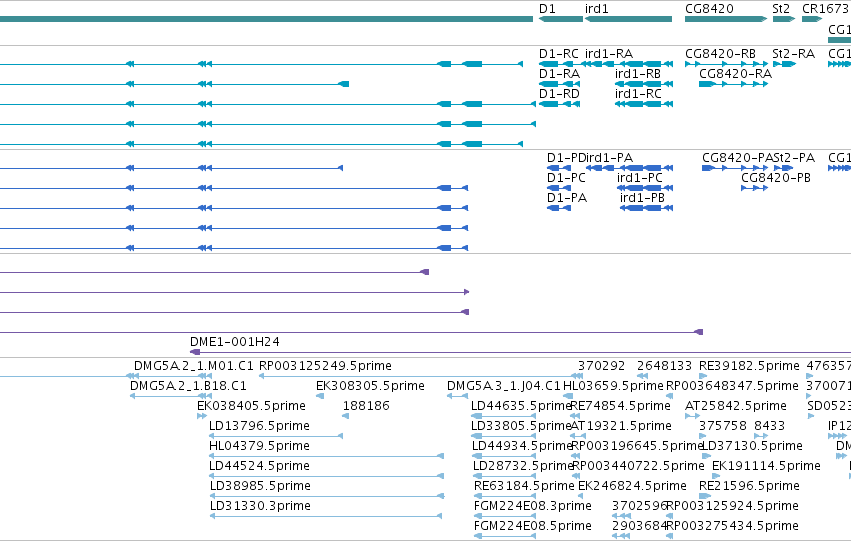Click EST RE21596.5prime
Image resolution: width=851 pixels, height=541 pixels.
(705, 497)
